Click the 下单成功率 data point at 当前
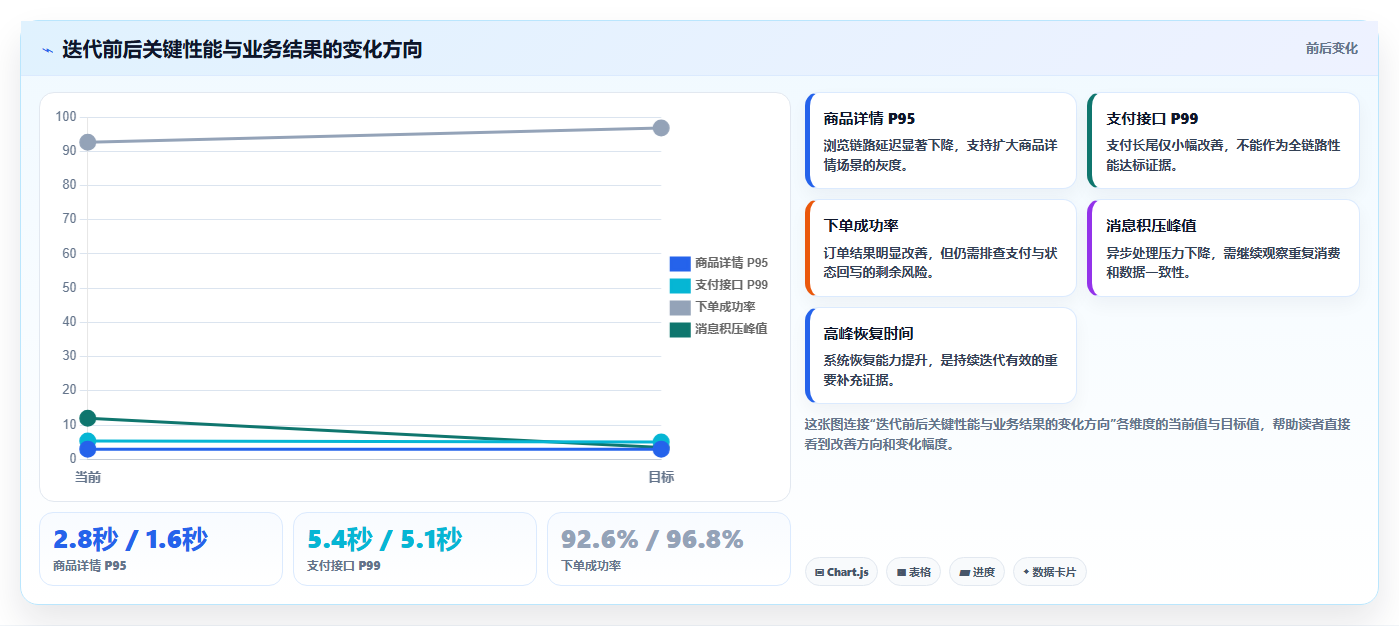1399x626 pixels. tap(88, 142)
